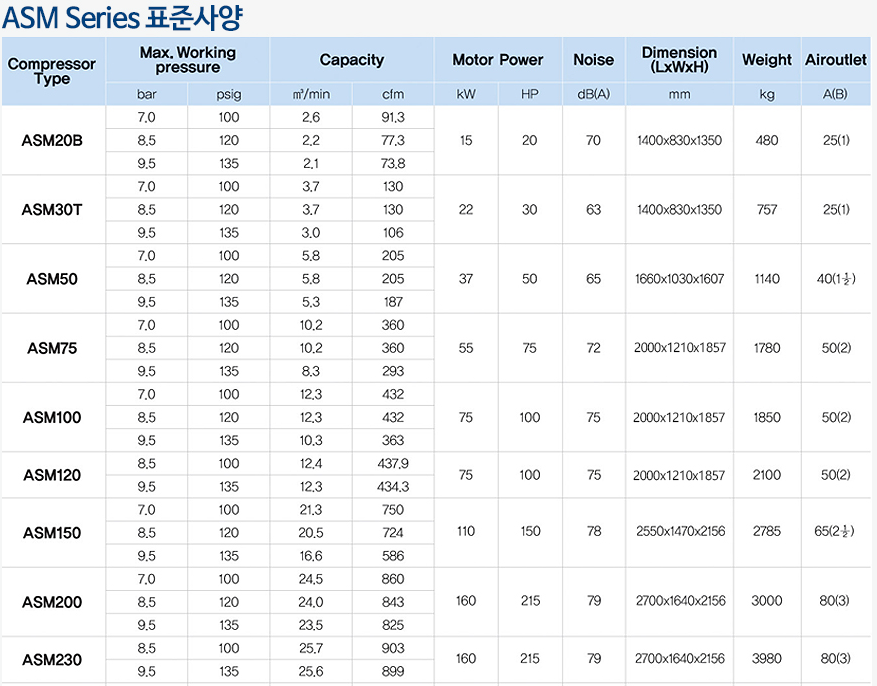Click the 437,9 cfm capacity value
Image resolution: width=877 pixels, height=686 pixels.
coord(393,464)
